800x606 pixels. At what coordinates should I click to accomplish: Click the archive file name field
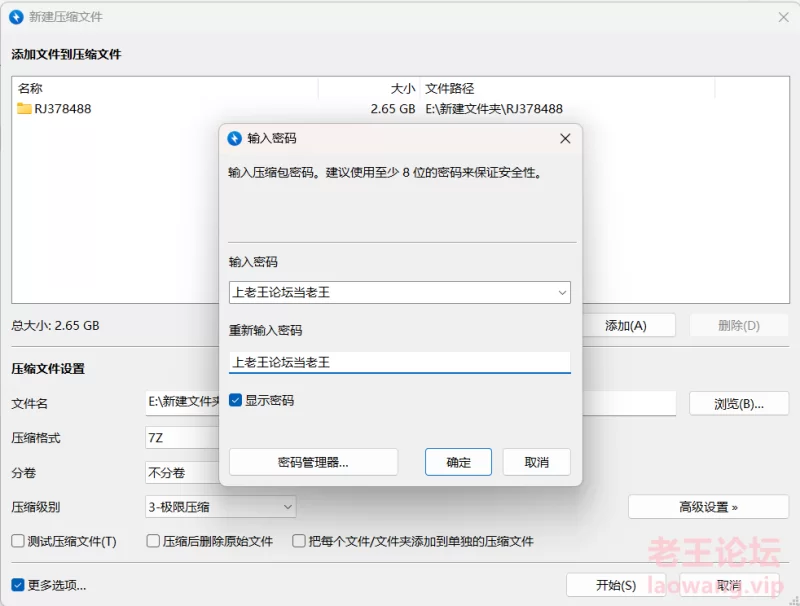coord(182,403)
